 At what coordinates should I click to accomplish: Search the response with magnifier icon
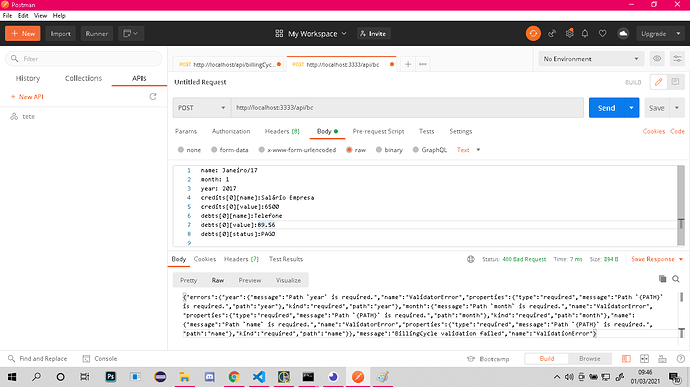pos(676,279)
